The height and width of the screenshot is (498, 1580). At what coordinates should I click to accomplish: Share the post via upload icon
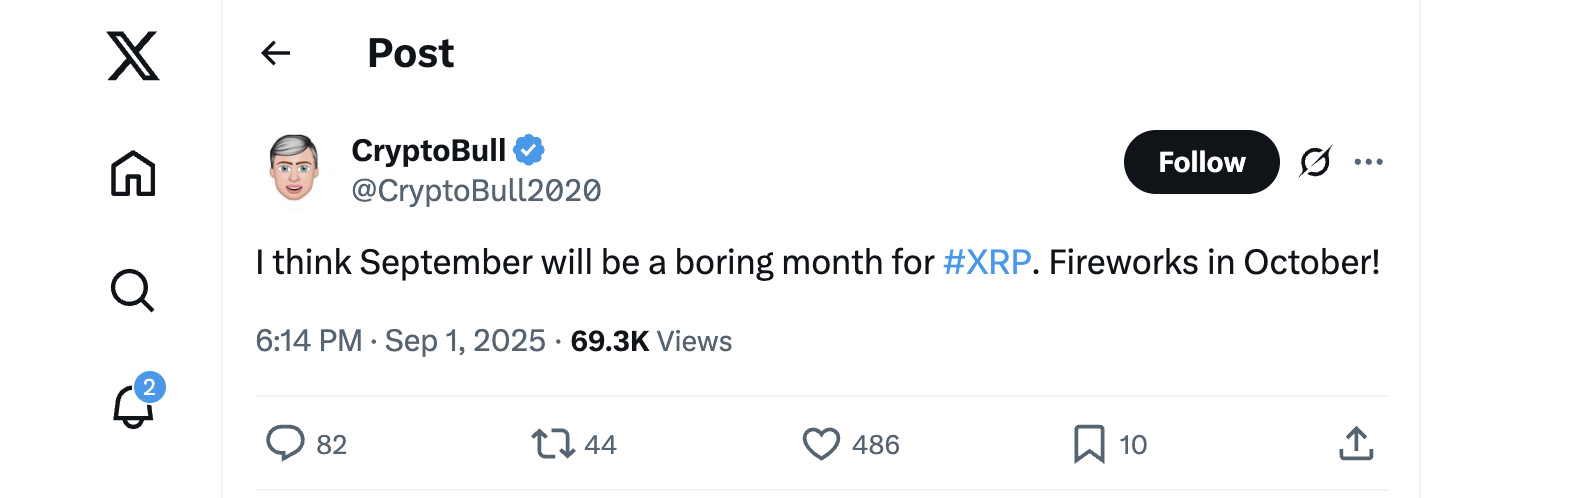point(1356,443)
